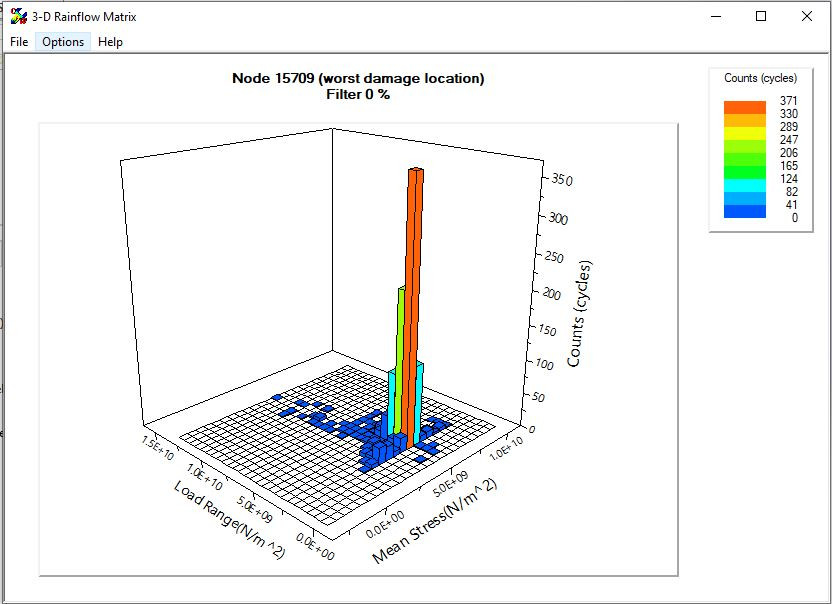Click the Filter 0 % subtitle

(358, 95)
